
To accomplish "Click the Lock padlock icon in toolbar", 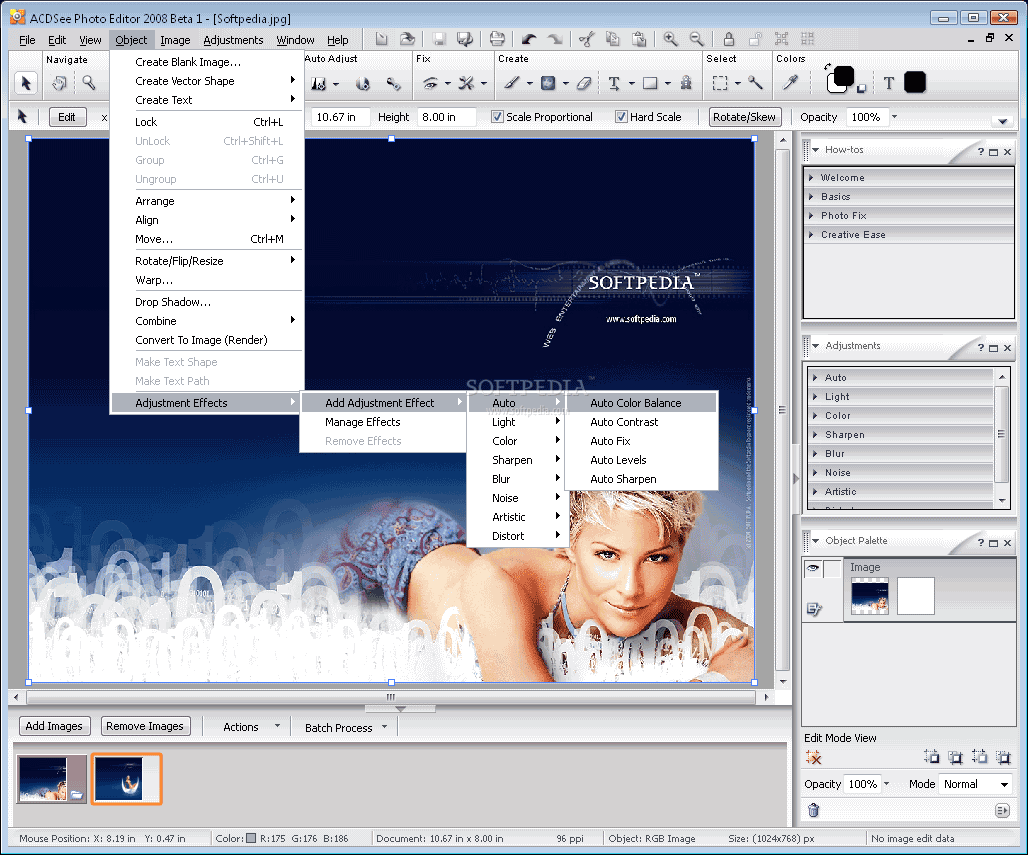I will point(729,39).
